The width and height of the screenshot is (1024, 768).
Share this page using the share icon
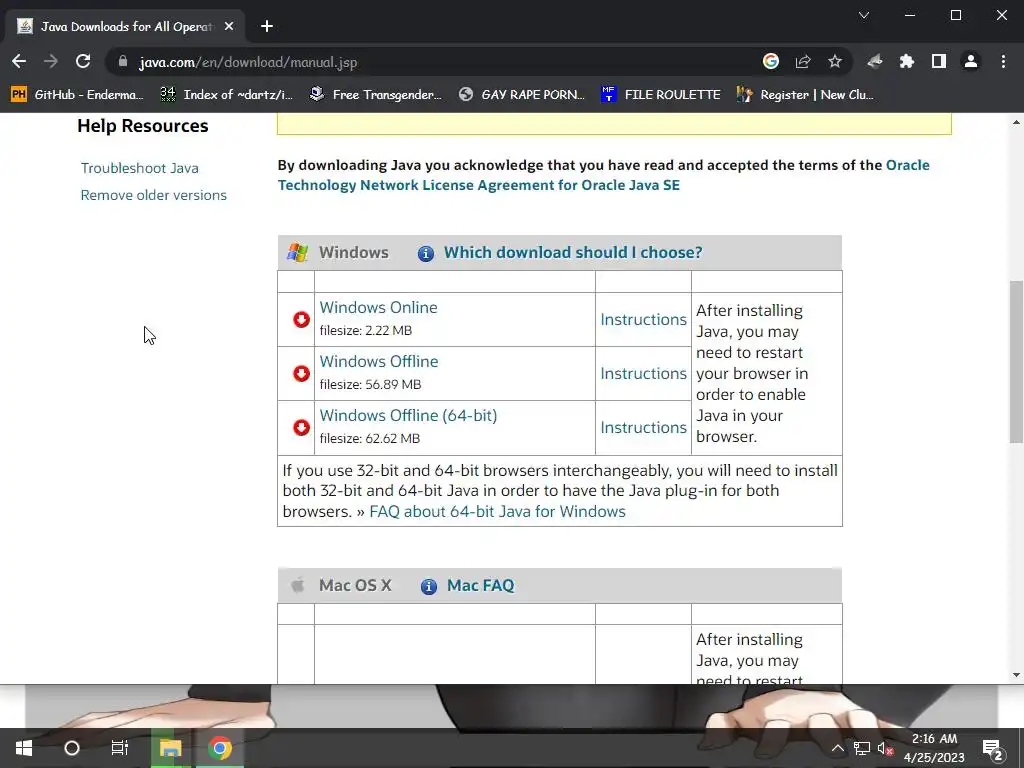tap(803, 61)
